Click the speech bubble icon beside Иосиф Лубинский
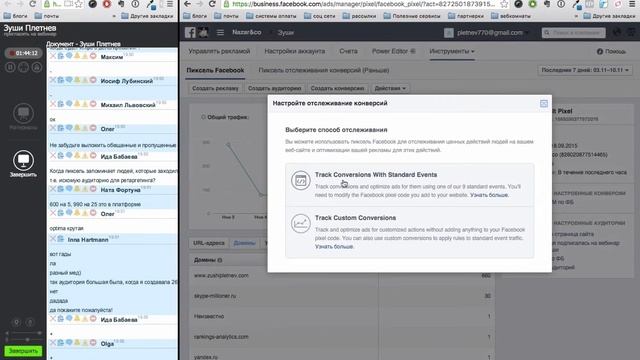The height and width of the screenshot is (360, 640). pos(69,80)
